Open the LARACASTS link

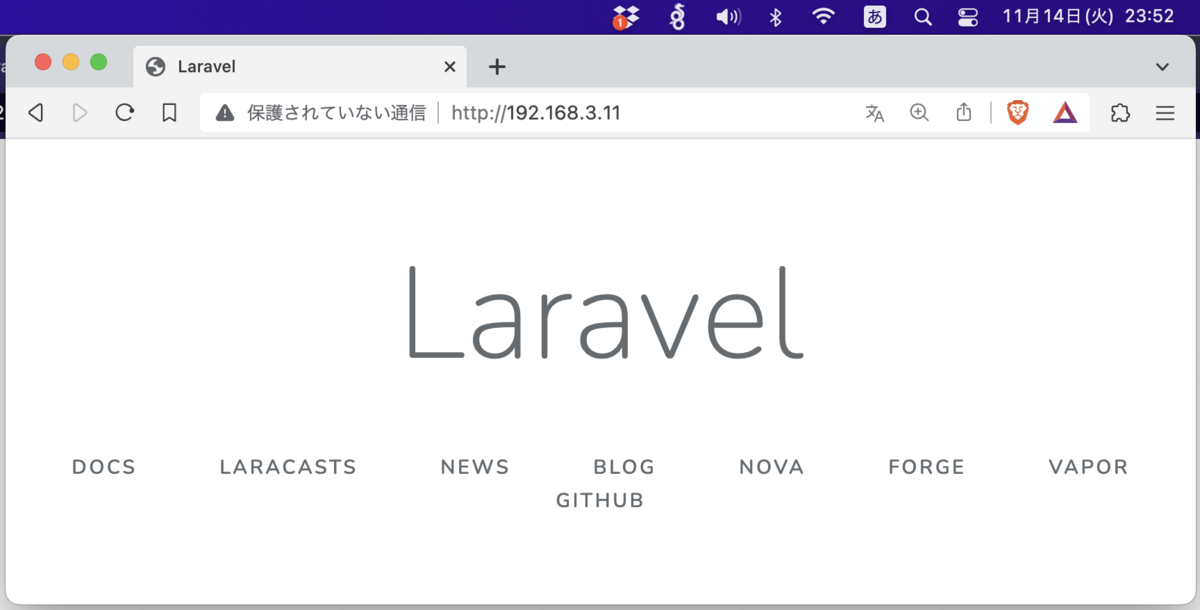[x=288, y=467]
